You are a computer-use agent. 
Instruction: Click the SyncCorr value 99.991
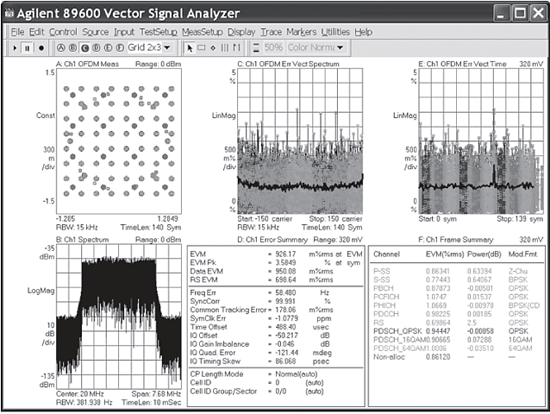286,301
